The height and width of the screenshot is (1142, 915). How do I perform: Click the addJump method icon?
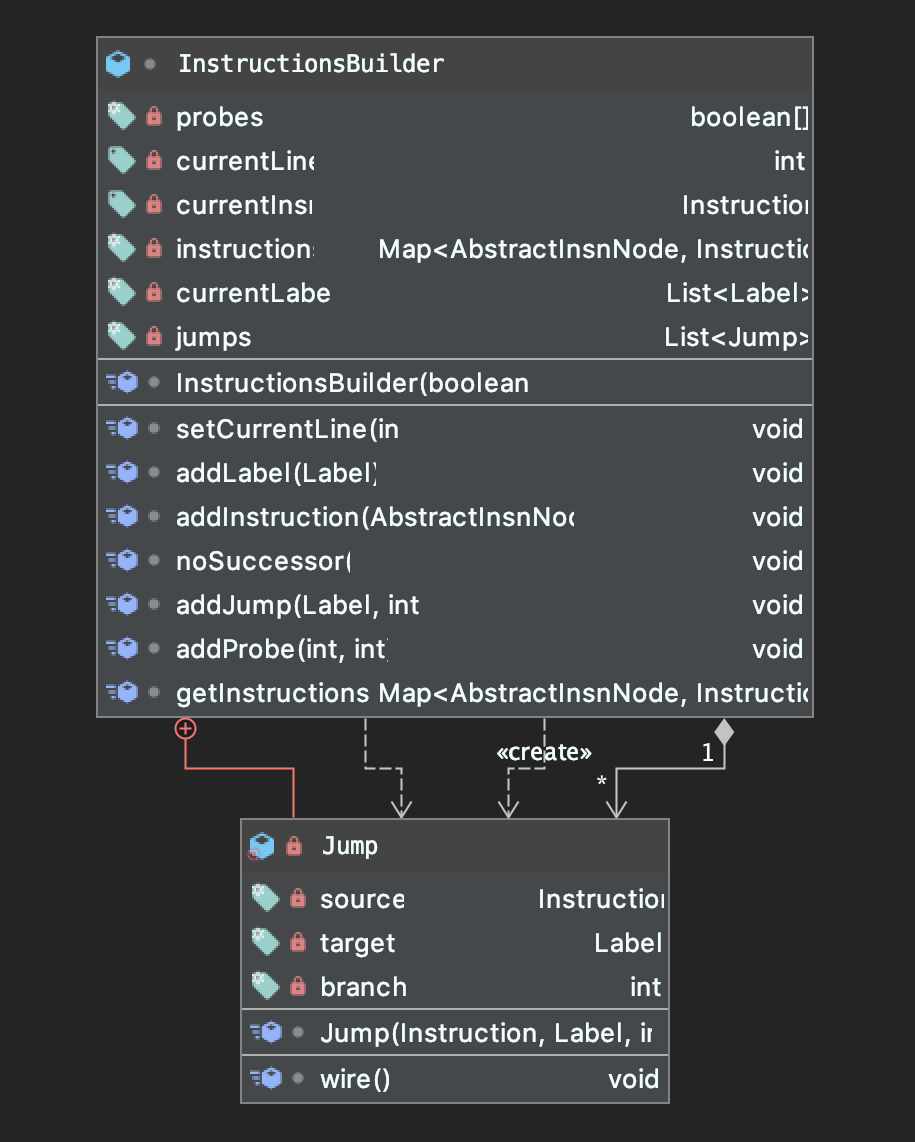pos(121,605)
